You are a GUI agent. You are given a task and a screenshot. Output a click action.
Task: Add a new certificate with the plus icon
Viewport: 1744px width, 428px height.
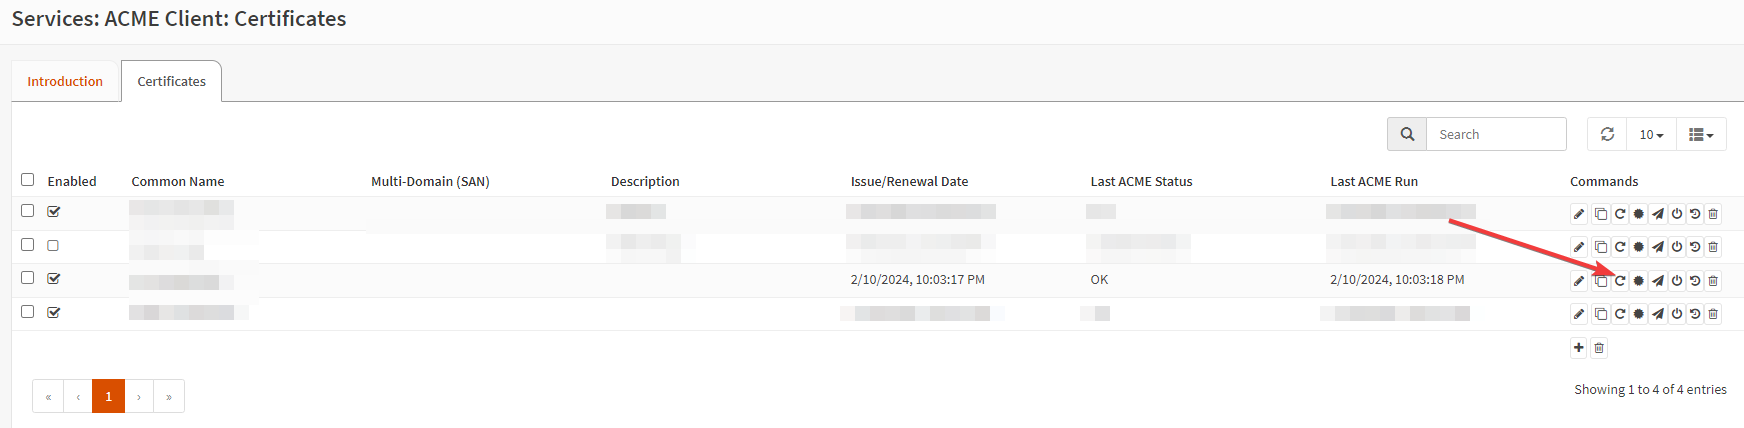1579,348
